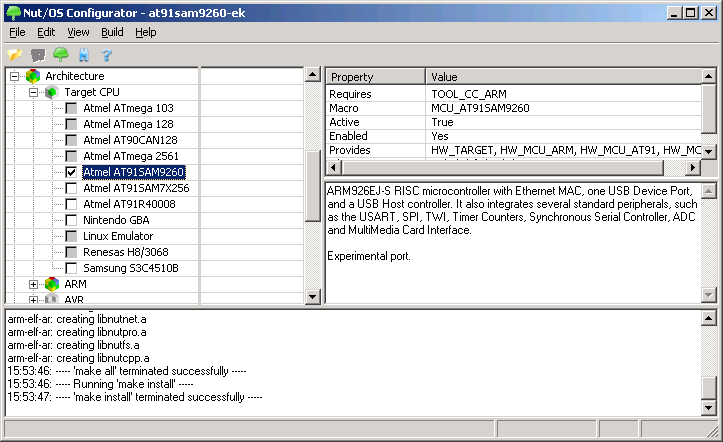Collapse the Architecture tree node

(15, 77)
